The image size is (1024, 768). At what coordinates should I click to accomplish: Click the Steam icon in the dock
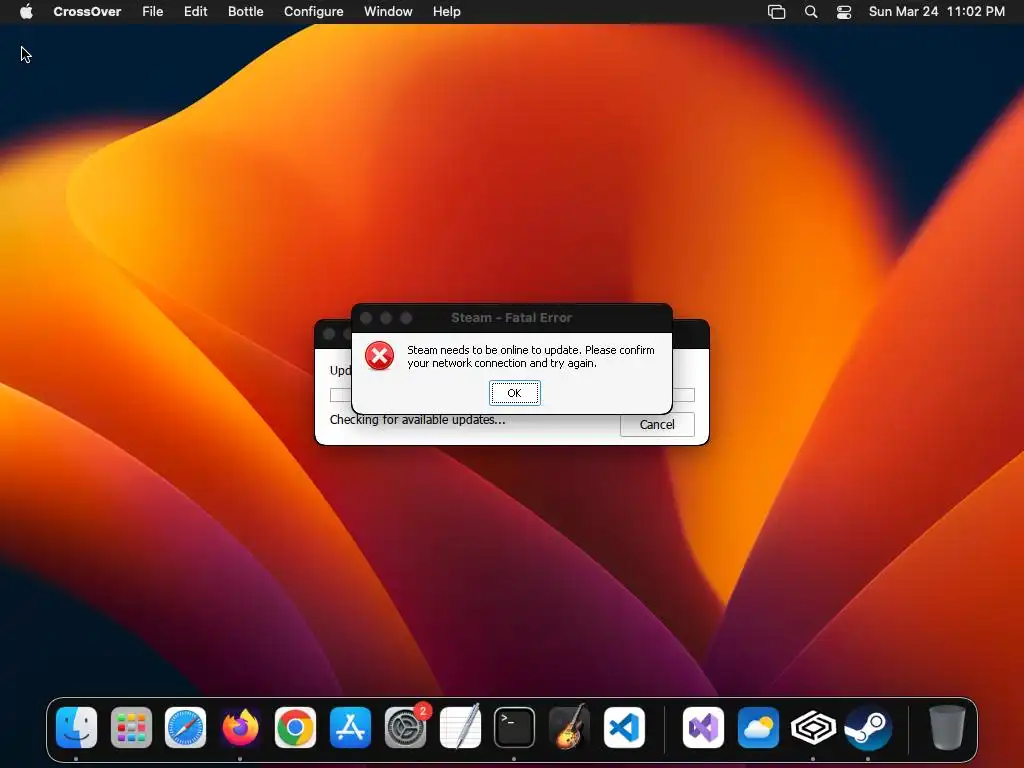point(868,728)
